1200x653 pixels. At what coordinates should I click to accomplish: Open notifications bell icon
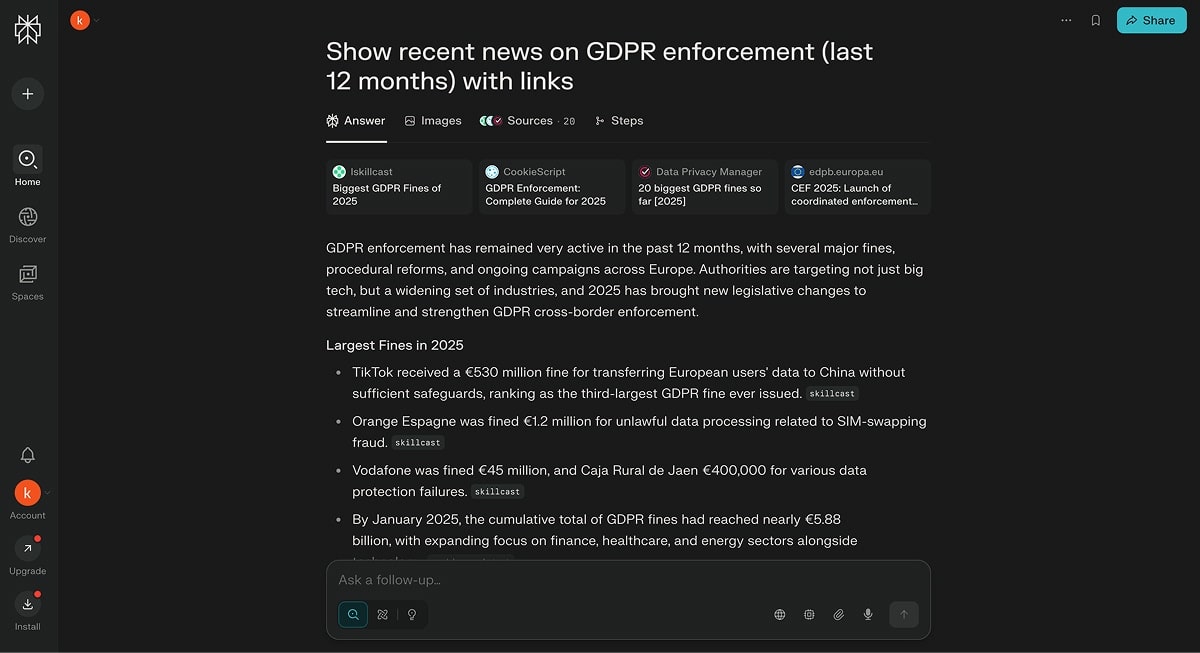pos(28,455)
